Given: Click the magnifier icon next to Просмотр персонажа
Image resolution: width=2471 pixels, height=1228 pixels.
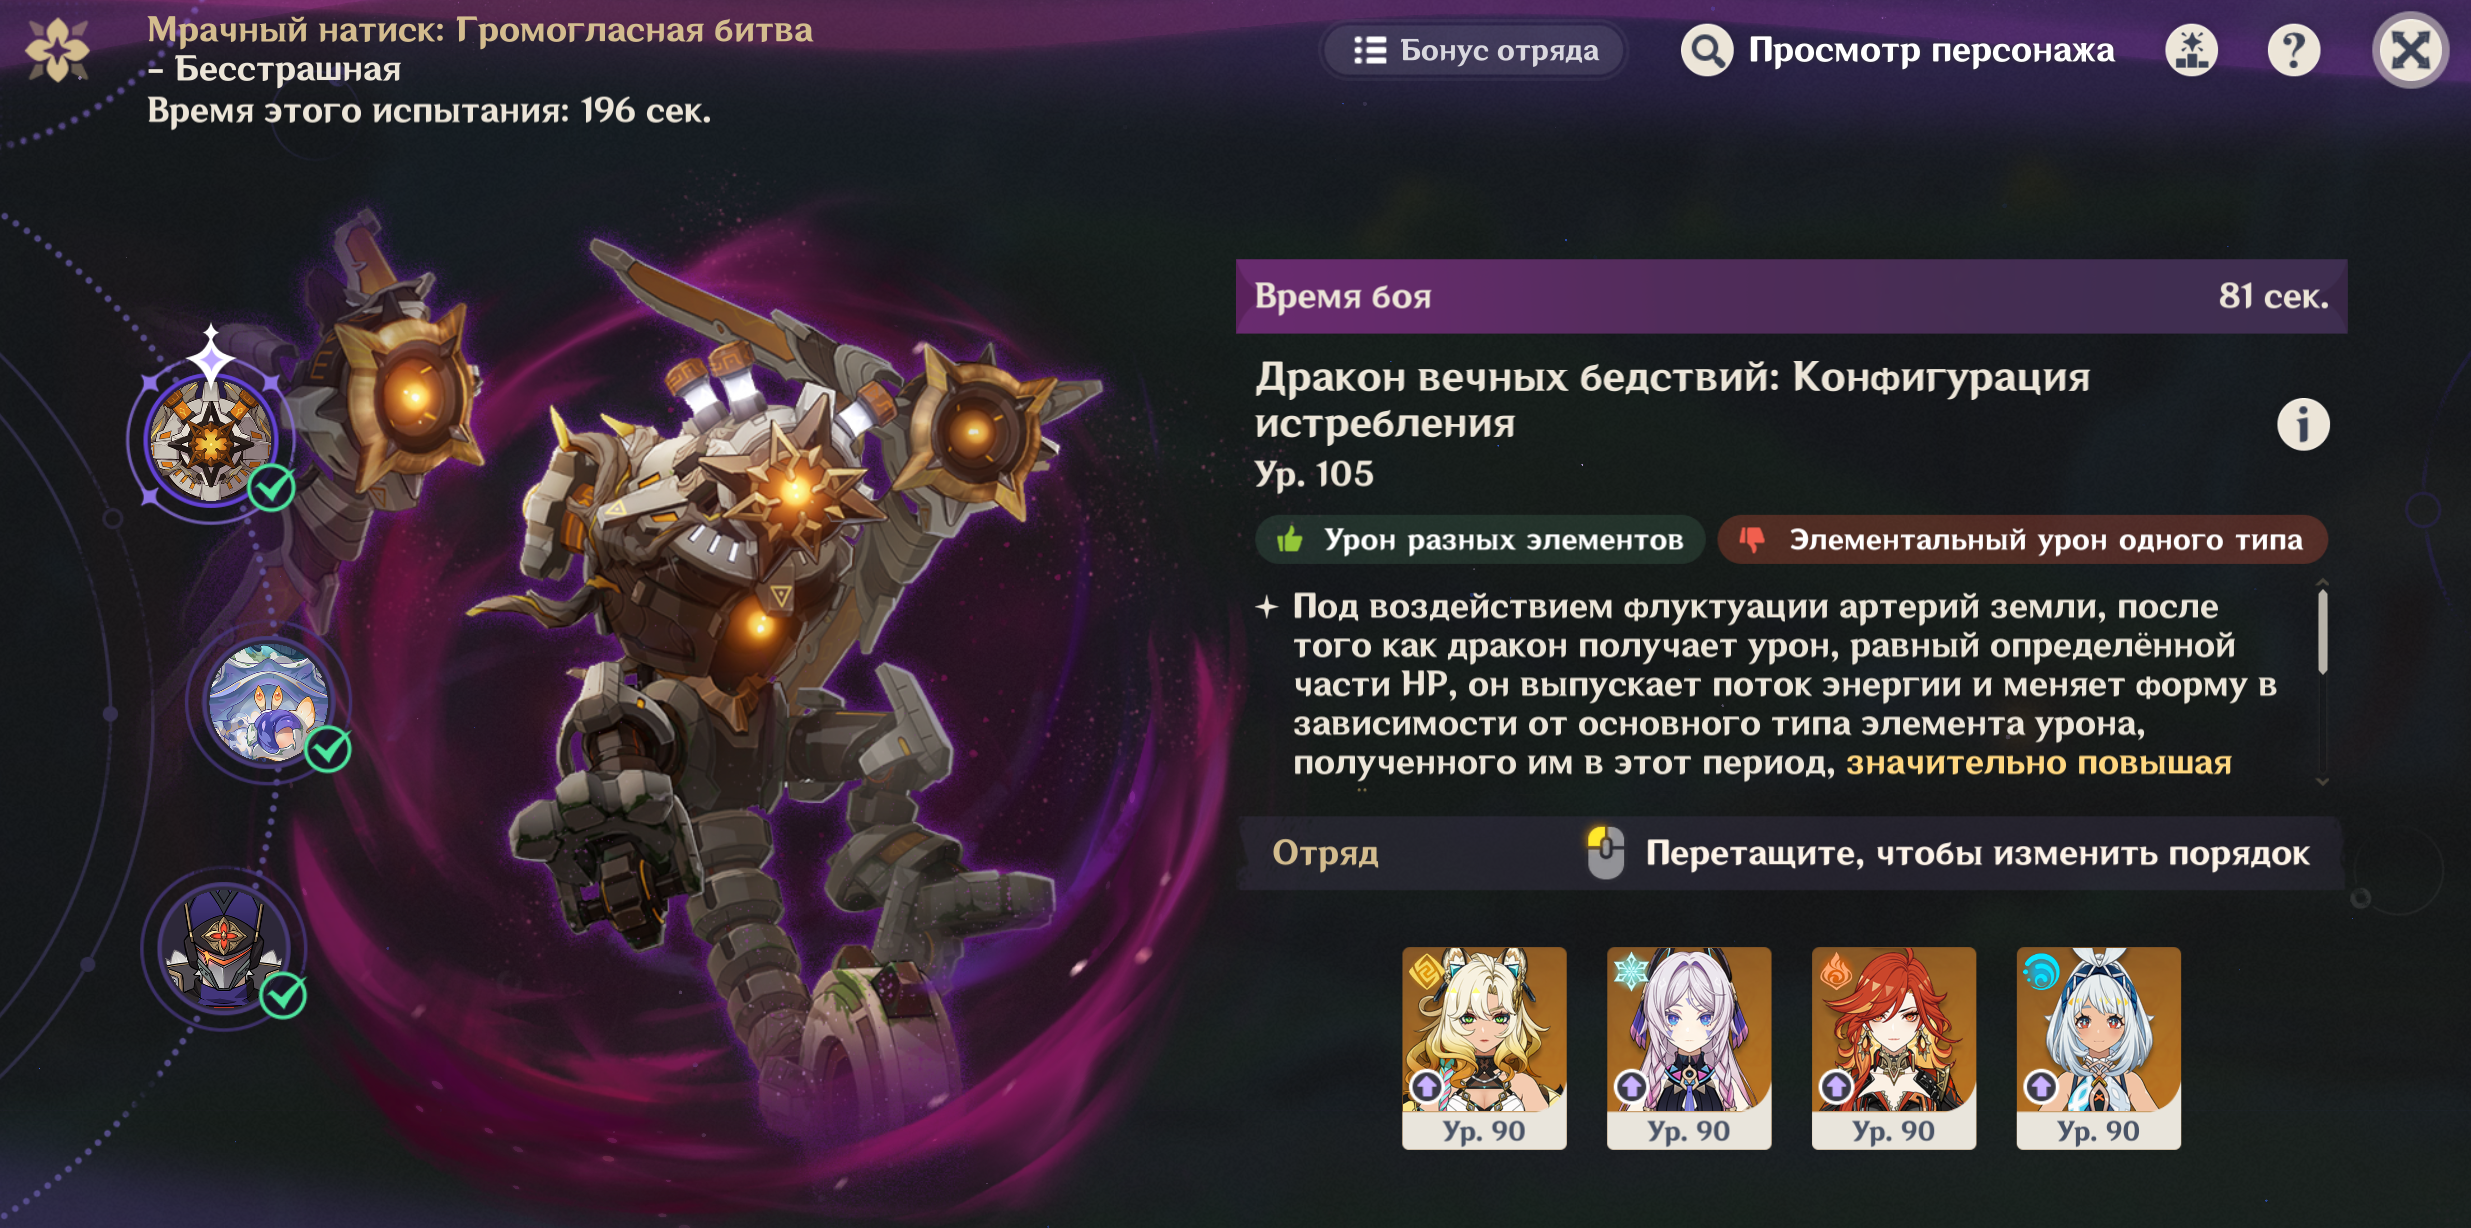Looking at the screenshot, I should click(x=1706, y=50).
